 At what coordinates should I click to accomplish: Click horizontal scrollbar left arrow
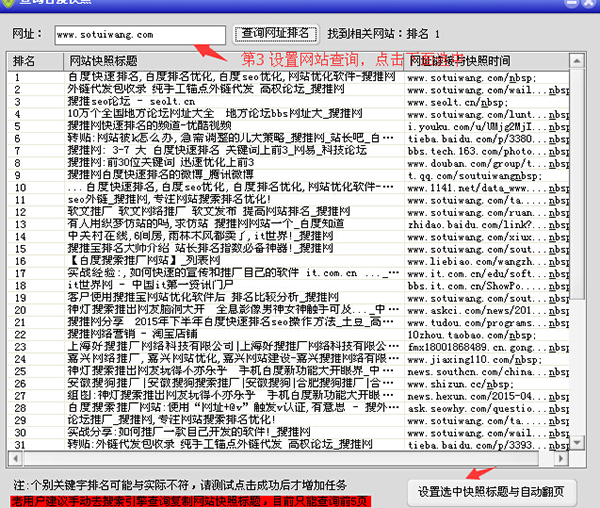(x=15, y=458)
